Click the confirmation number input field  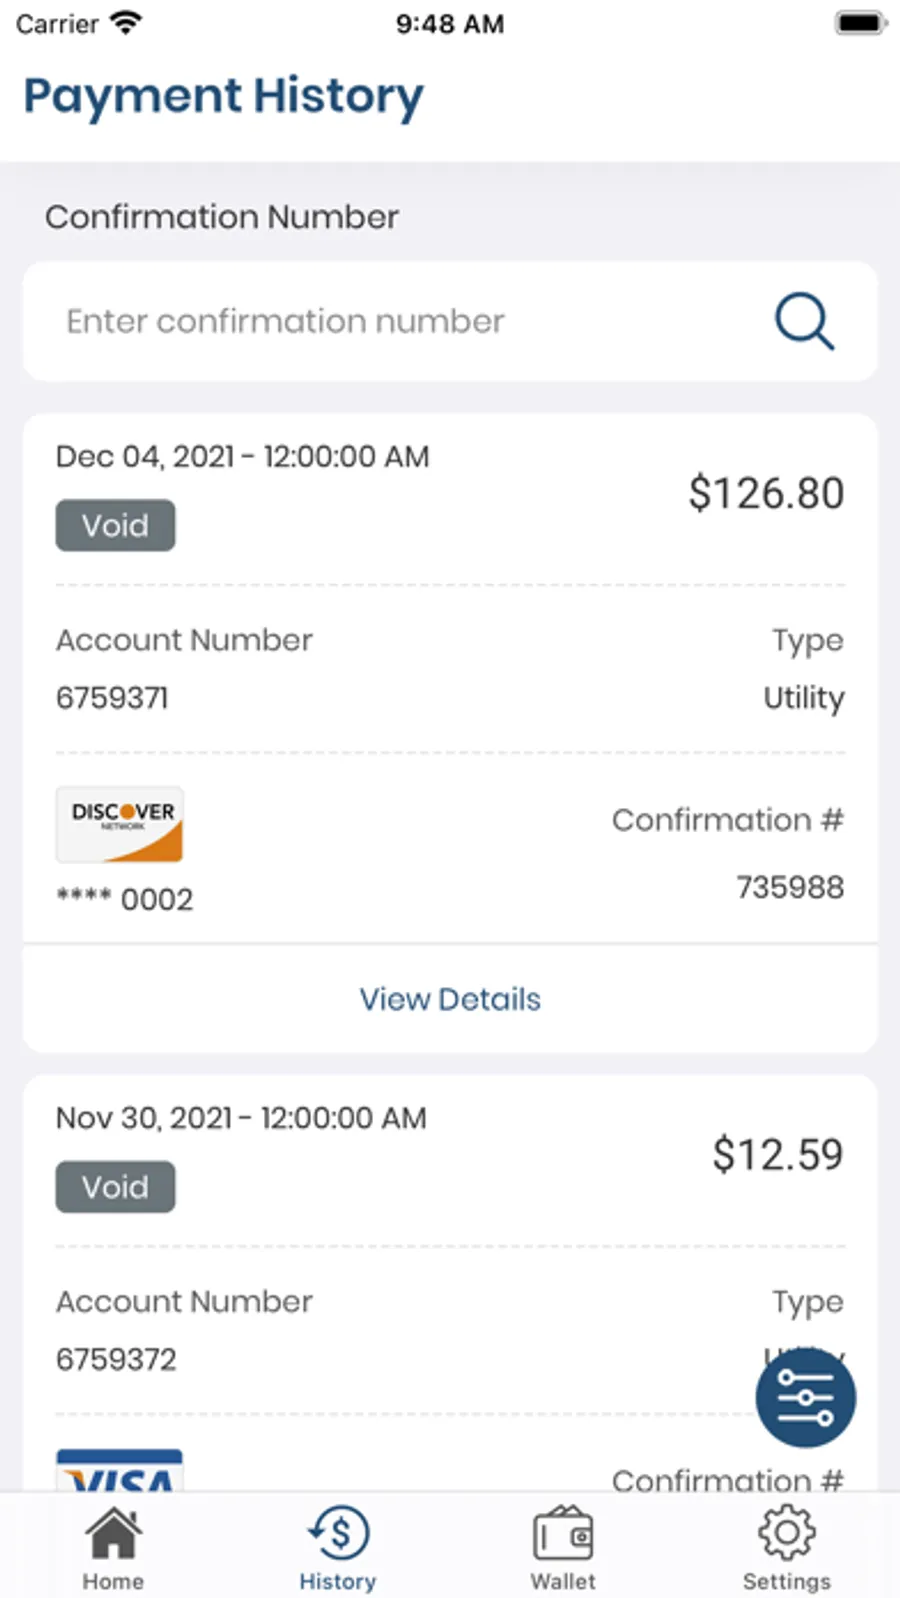[400, 321]
